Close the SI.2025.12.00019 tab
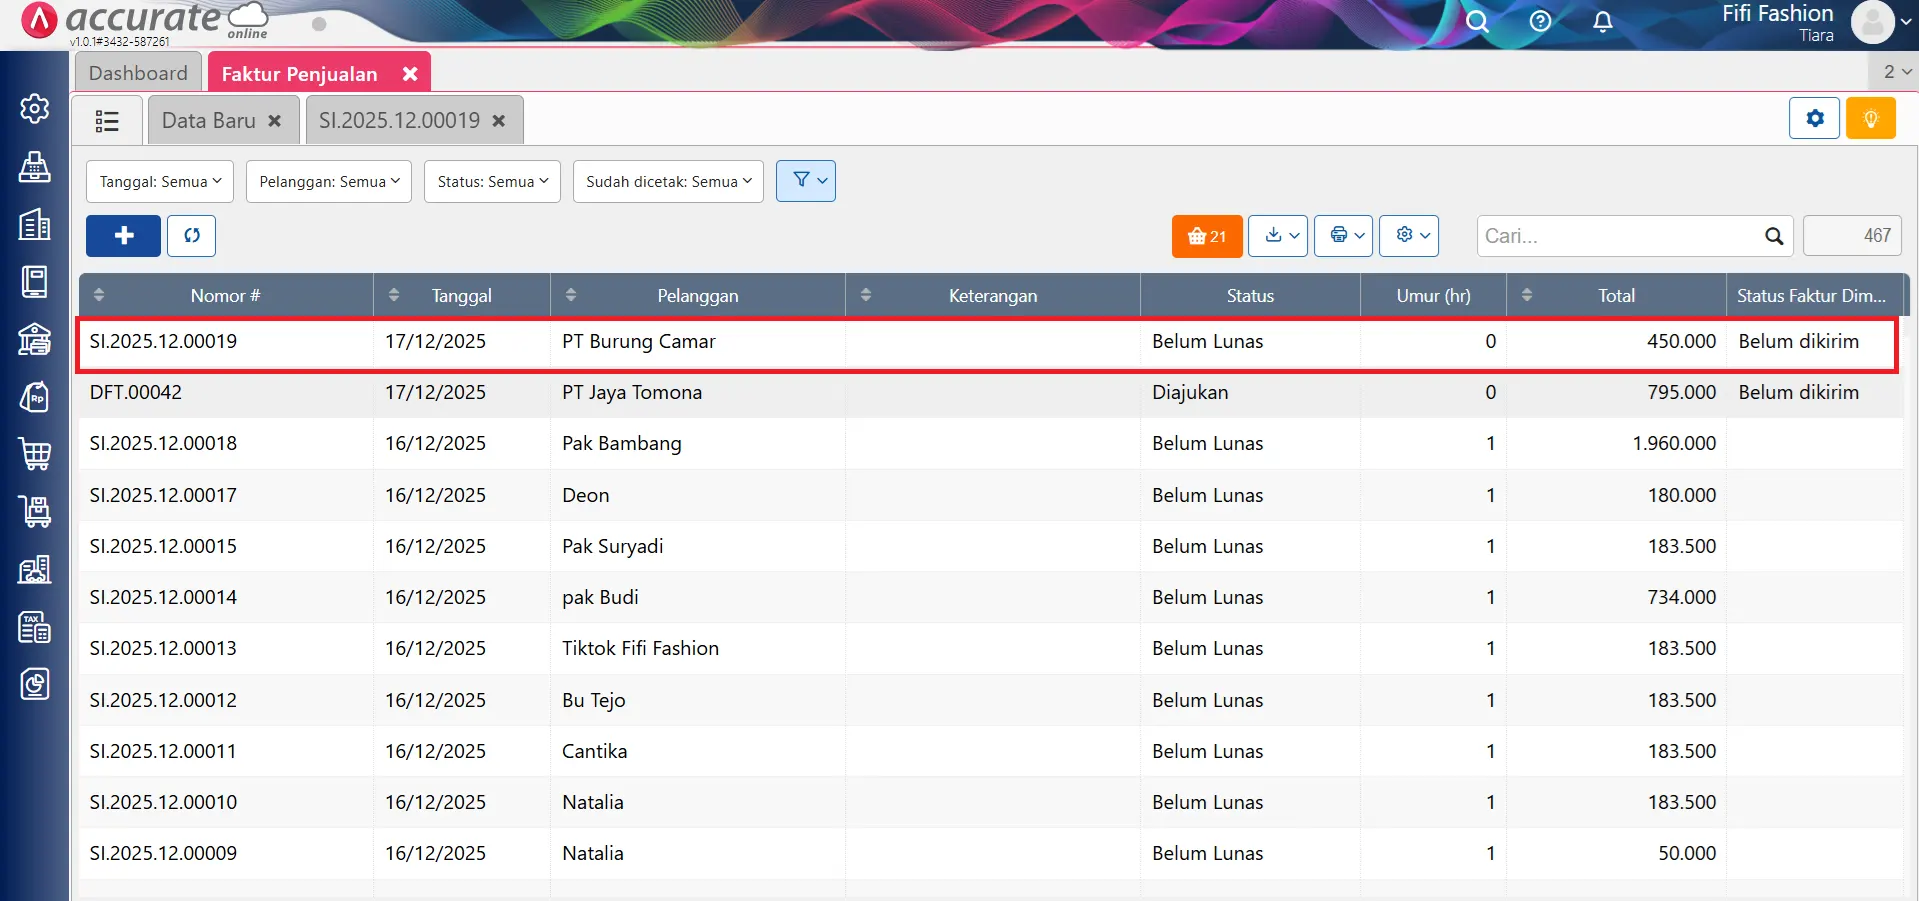Image resolution: width=1919 pixels, height=901 pixels. 499,121
